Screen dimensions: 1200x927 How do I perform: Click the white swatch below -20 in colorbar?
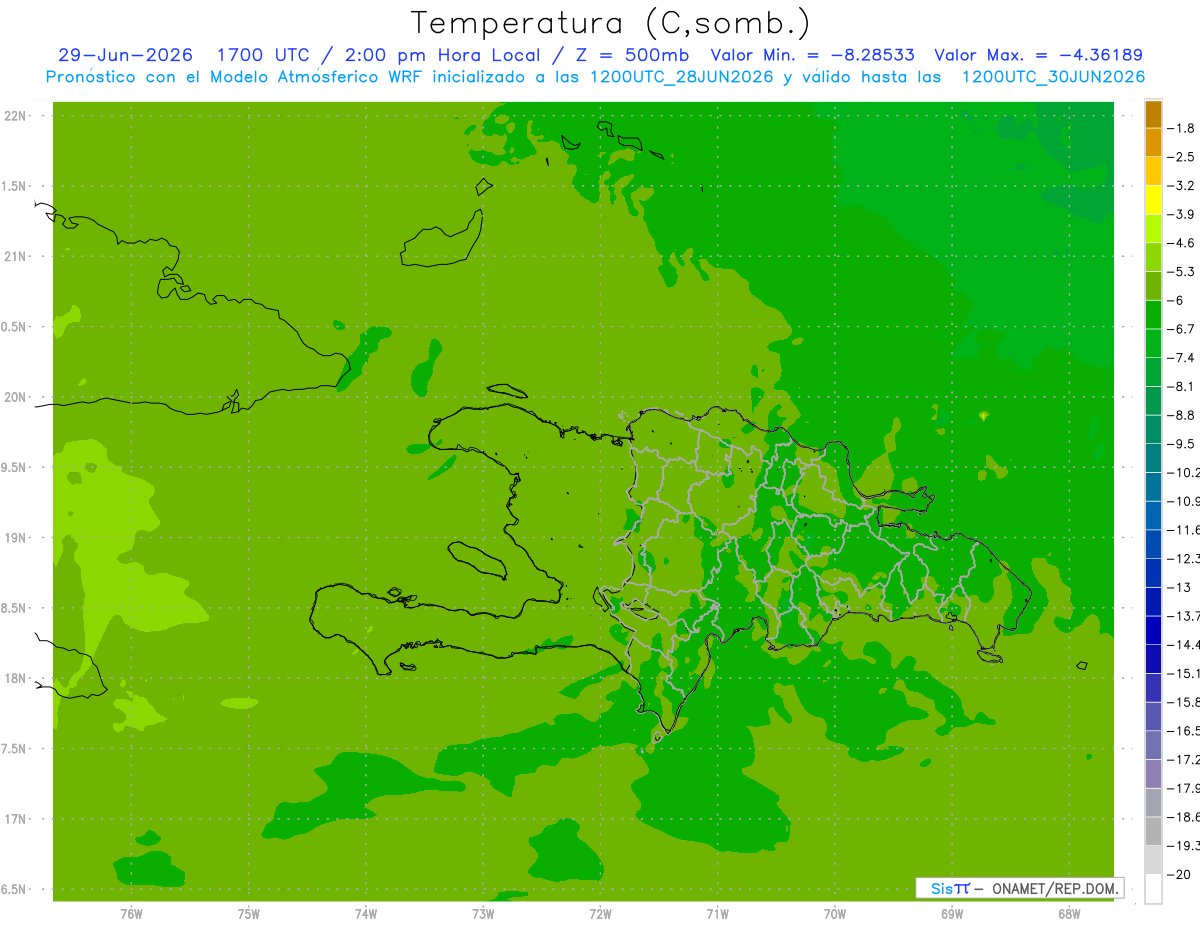(1153, 889)
